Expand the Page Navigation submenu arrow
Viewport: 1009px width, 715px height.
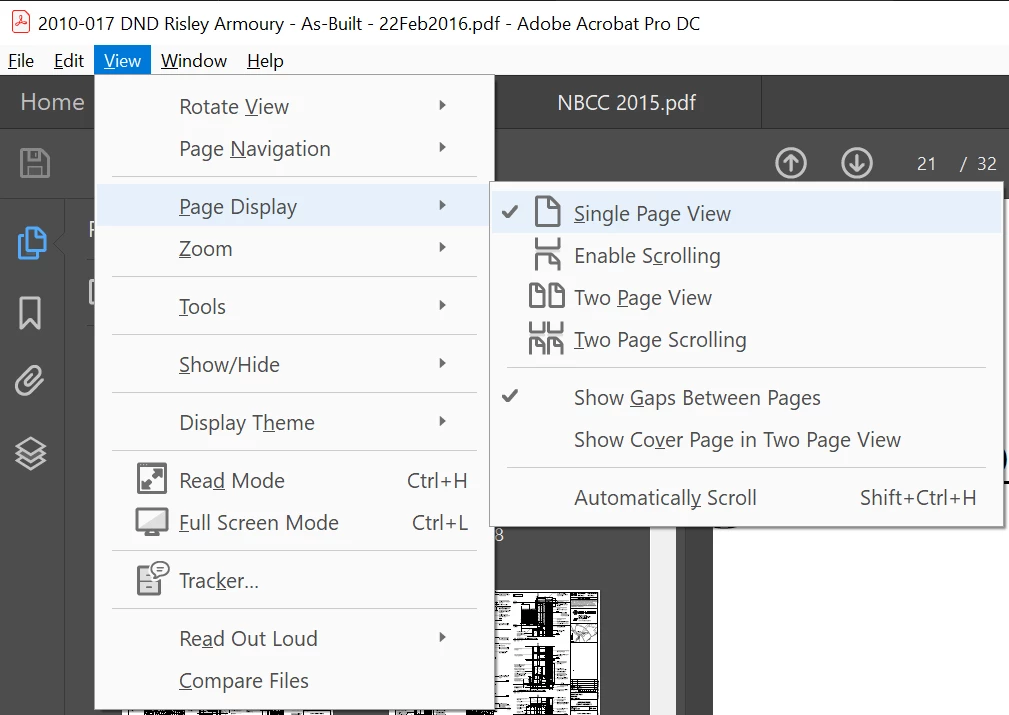(442, 147)
